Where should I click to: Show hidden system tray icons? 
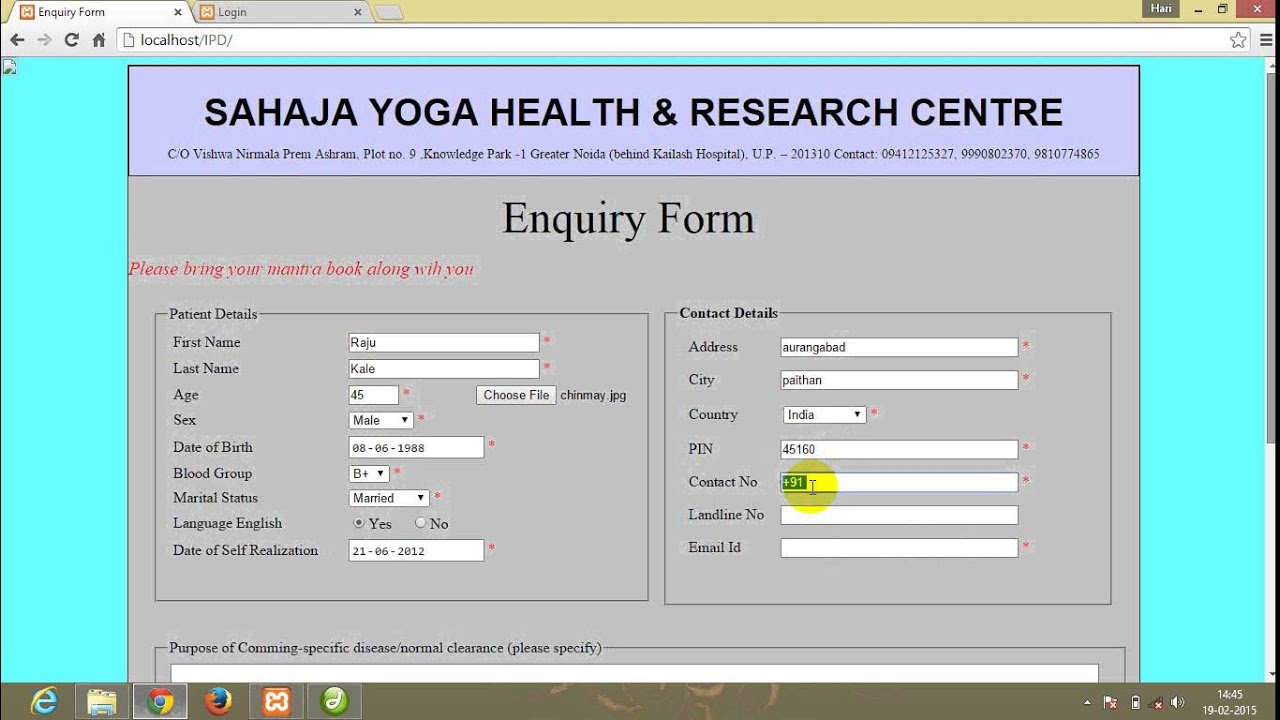tap(1087, 702)
